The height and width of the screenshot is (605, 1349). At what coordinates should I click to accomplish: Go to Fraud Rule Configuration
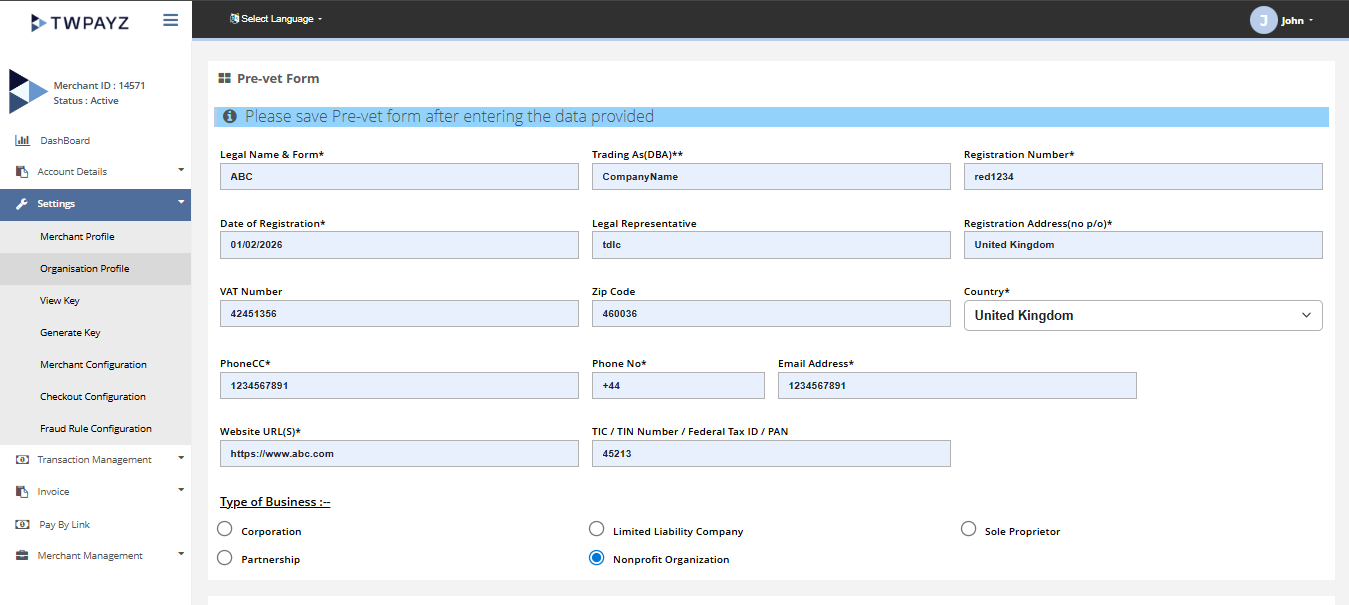96,429
